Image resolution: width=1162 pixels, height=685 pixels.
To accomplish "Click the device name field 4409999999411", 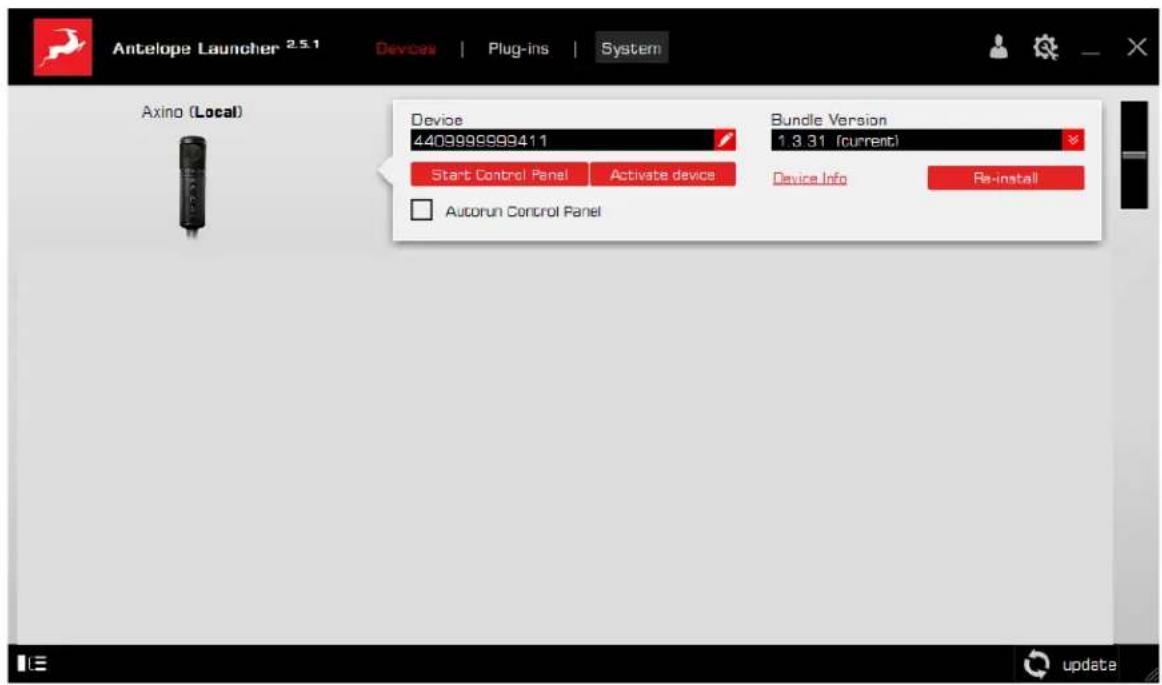I will 562,140.
